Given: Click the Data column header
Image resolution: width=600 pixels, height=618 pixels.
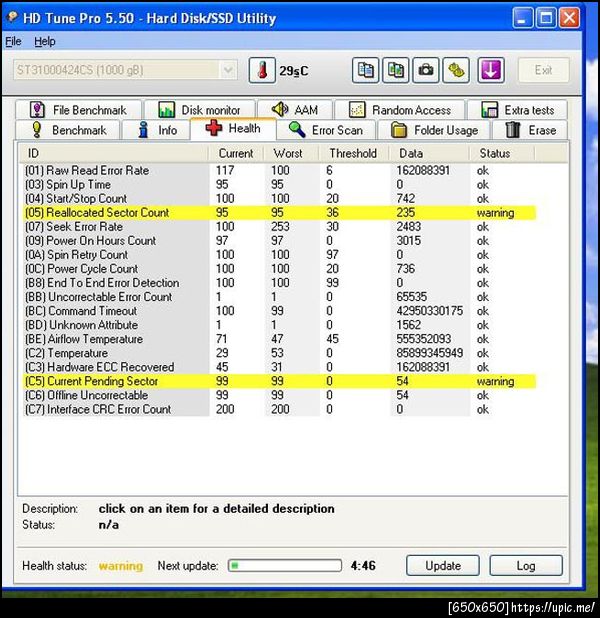Looking at the screenshot, I should (x=429, y=153).
